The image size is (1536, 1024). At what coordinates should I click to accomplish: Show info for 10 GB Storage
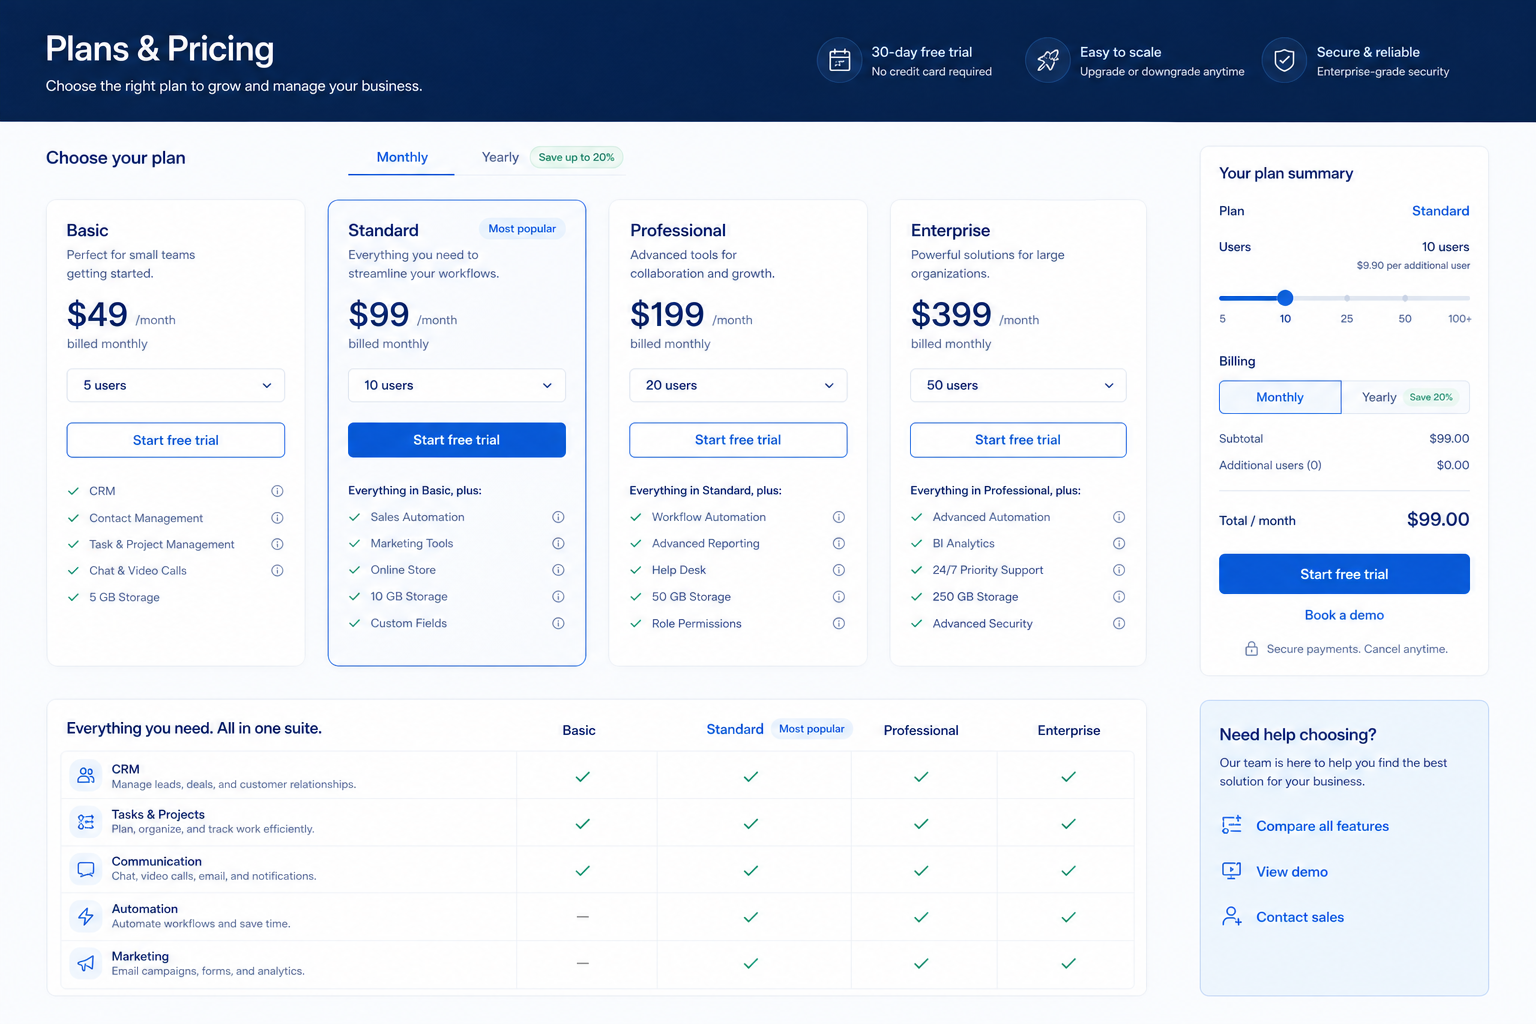558,597
